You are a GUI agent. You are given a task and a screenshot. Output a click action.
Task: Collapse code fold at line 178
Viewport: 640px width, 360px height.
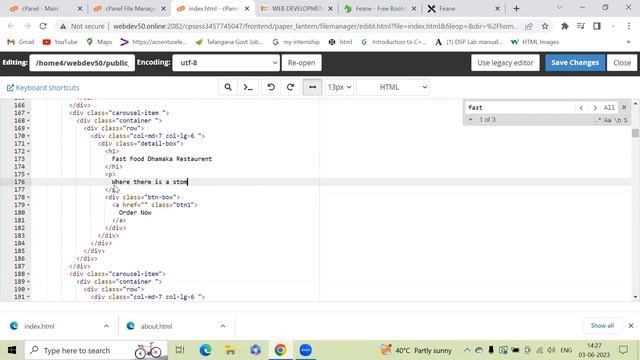(28, 198)
